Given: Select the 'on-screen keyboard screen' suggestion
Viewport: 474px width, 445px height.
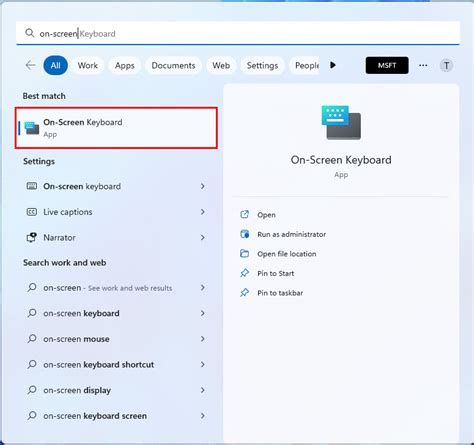Looking at the screenshot, I should tap(116, 416).
